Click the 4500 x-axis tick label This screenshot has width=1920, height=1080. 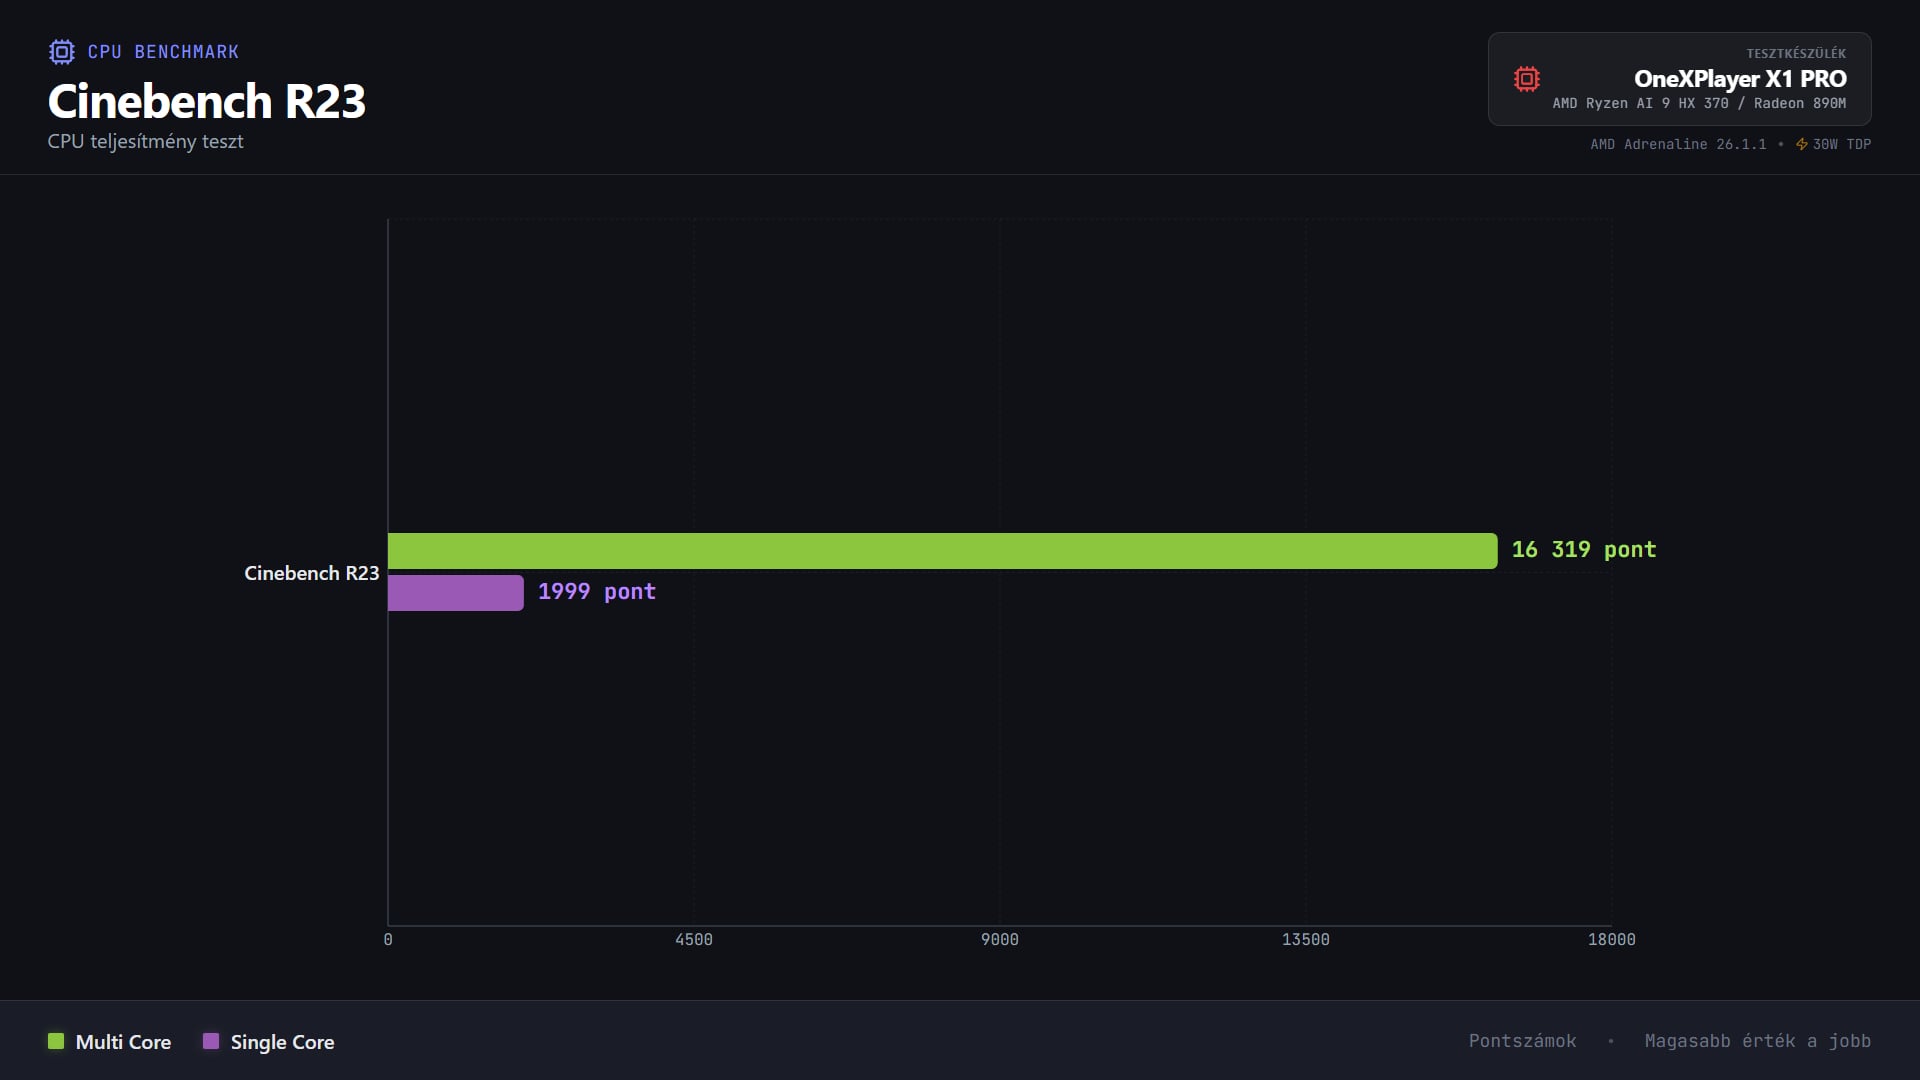[693, 939]
